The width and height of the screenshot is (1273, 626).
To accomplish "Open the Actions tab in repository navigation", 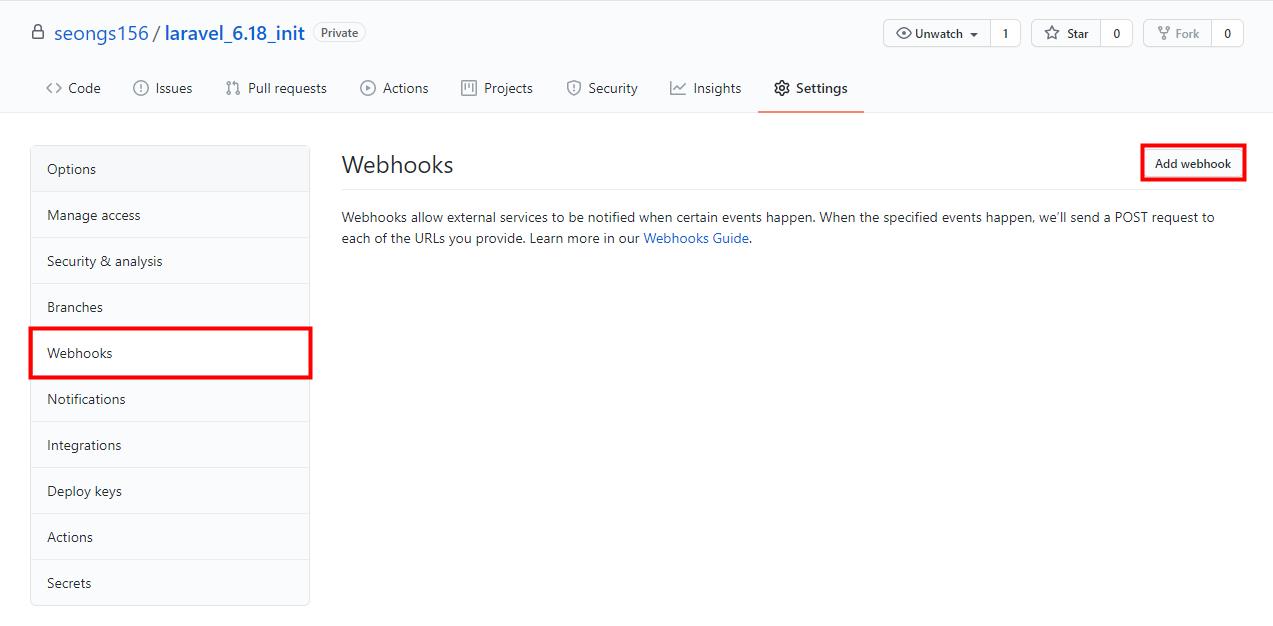I will tap(394, 88).
